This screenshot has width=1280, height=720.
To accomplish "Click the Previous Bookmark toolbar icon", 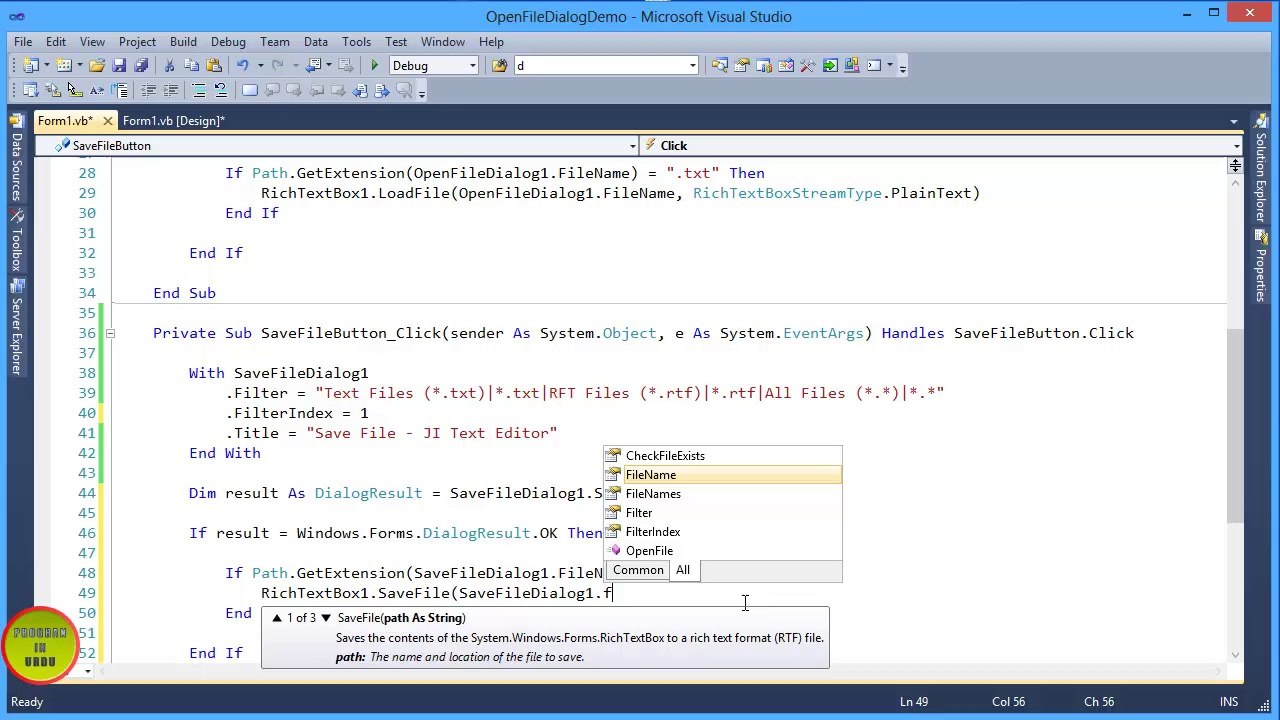I will click(272, 91).
